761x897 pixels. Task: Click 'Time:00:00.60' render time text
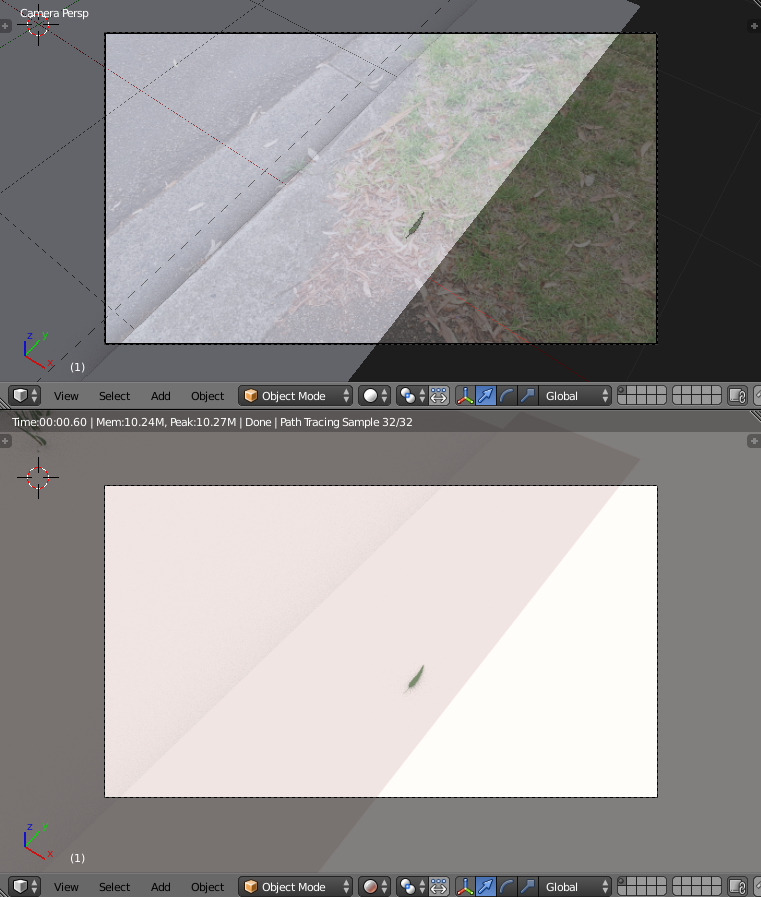pyautogui.click(x=49, y=422)
